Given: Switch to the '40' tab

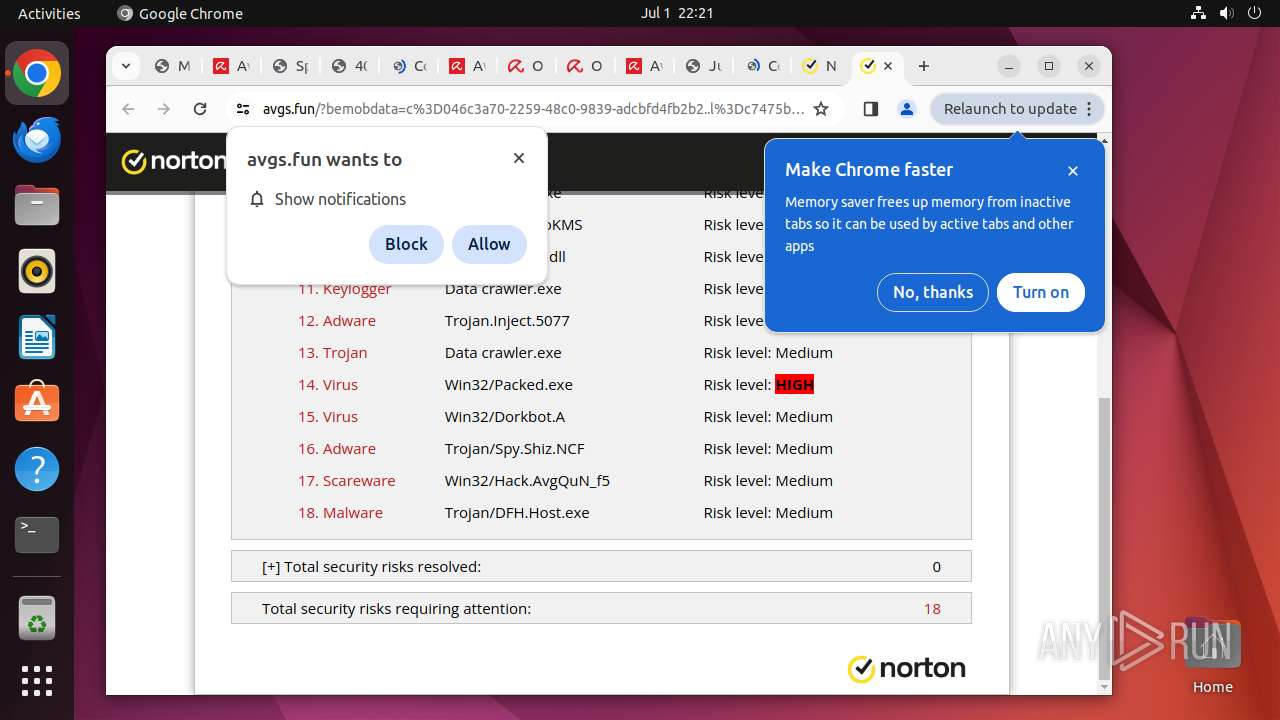Looking at the screenshot, I should point(349,66).
